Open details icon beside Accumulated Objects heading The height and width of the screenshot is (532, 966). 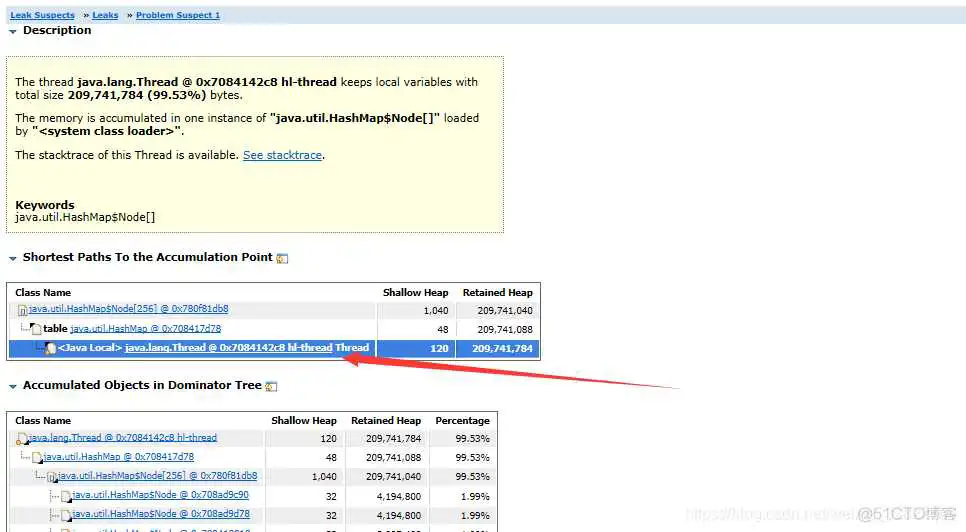click(x=271, y=386)
